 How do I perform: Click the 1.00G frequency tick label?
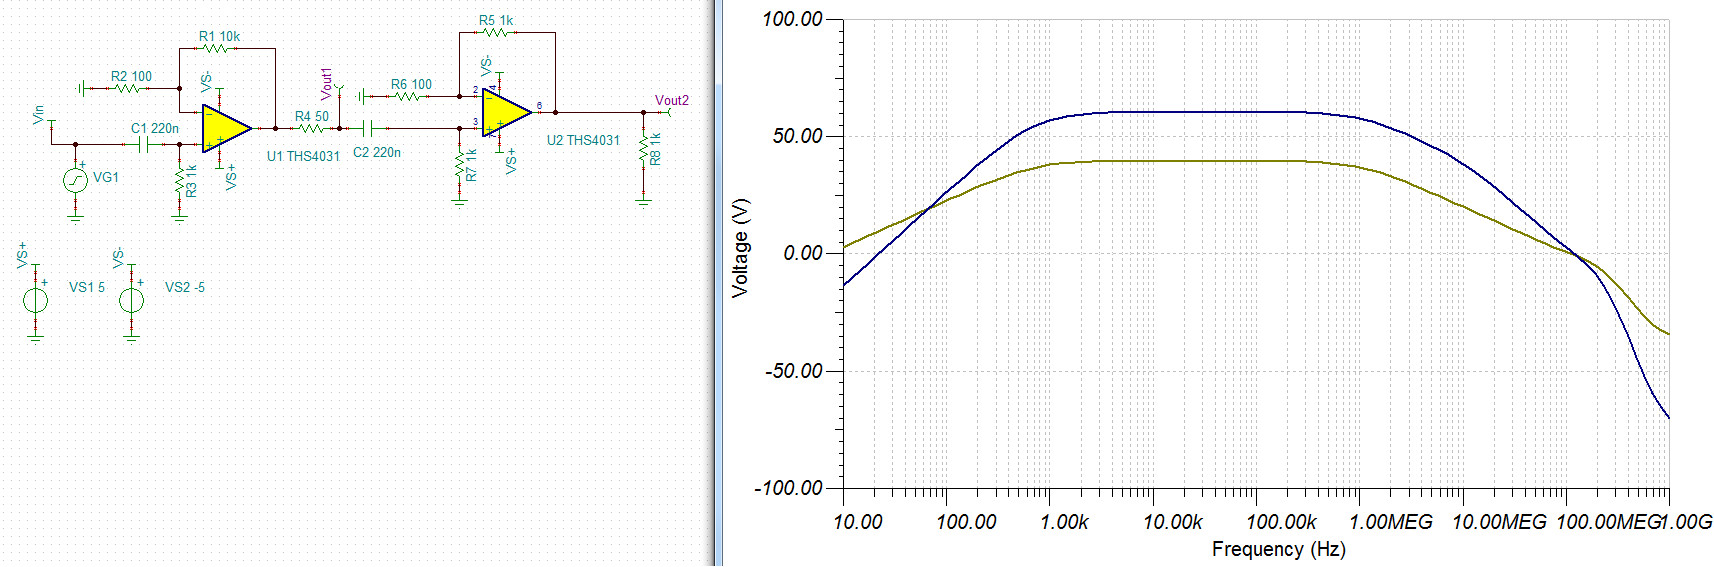(x=1687, y=522)
